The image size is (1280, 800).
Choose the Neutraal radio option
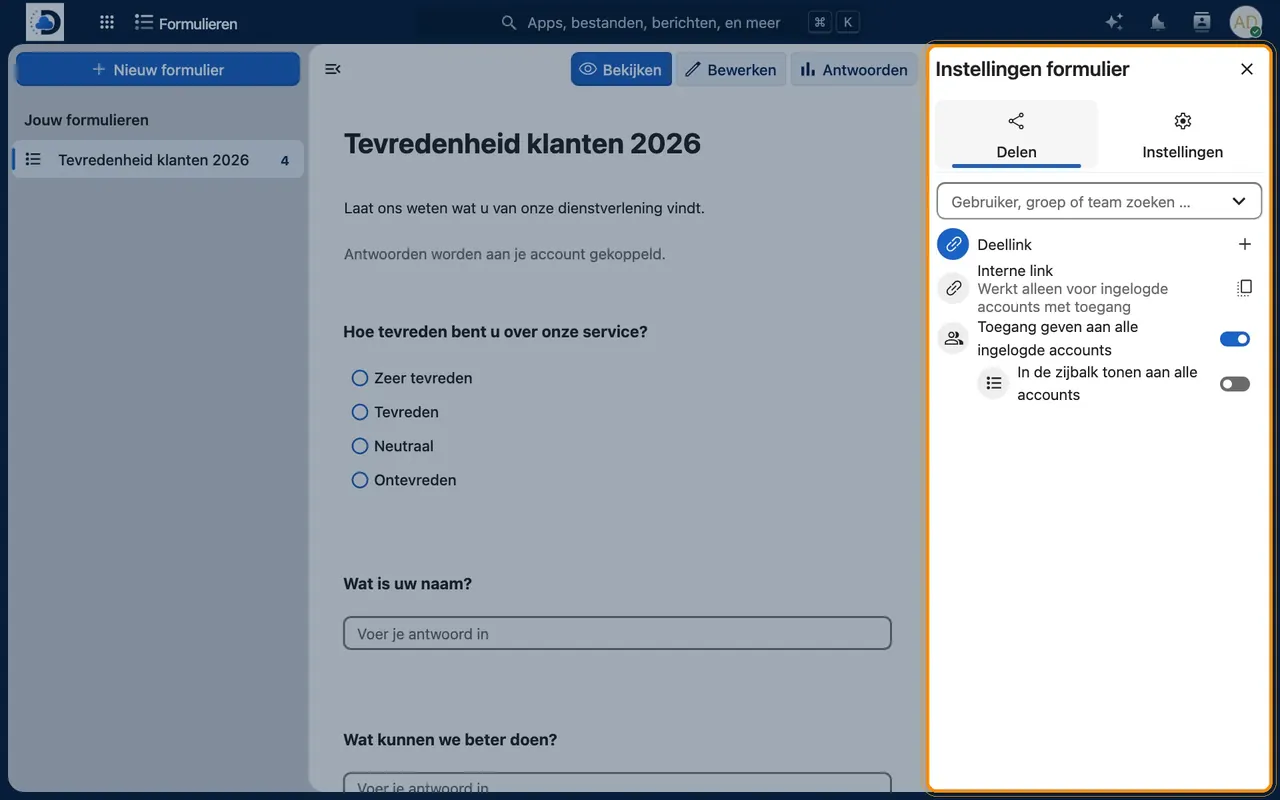pos(360,446)
